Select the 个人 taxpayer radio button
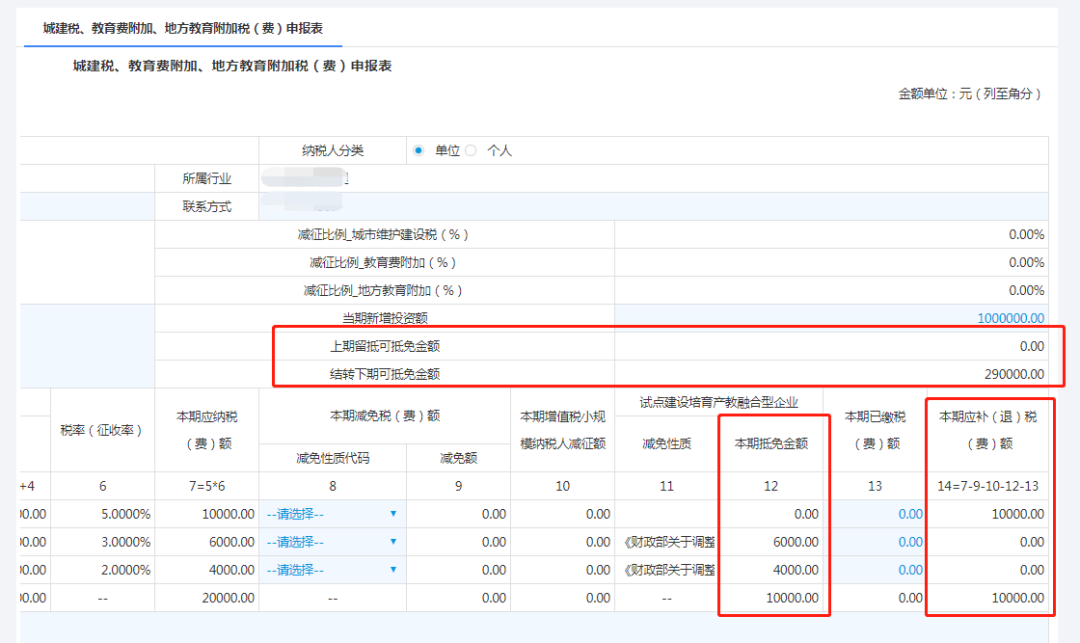The height and width of the screenshot is (643, 1080). pyautogui.click(x=471, y=151)
